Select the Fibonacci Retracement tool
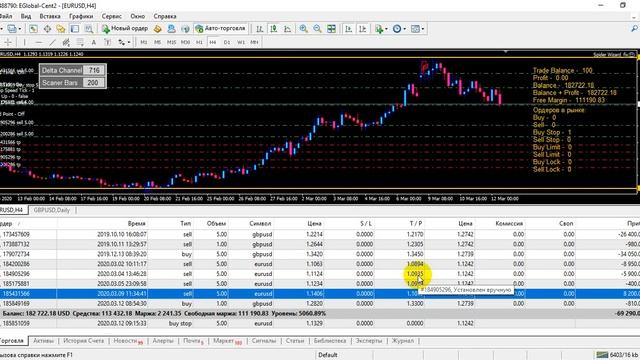Image resolution: width=640 pixels, height=360 pixels. [80, 42]
